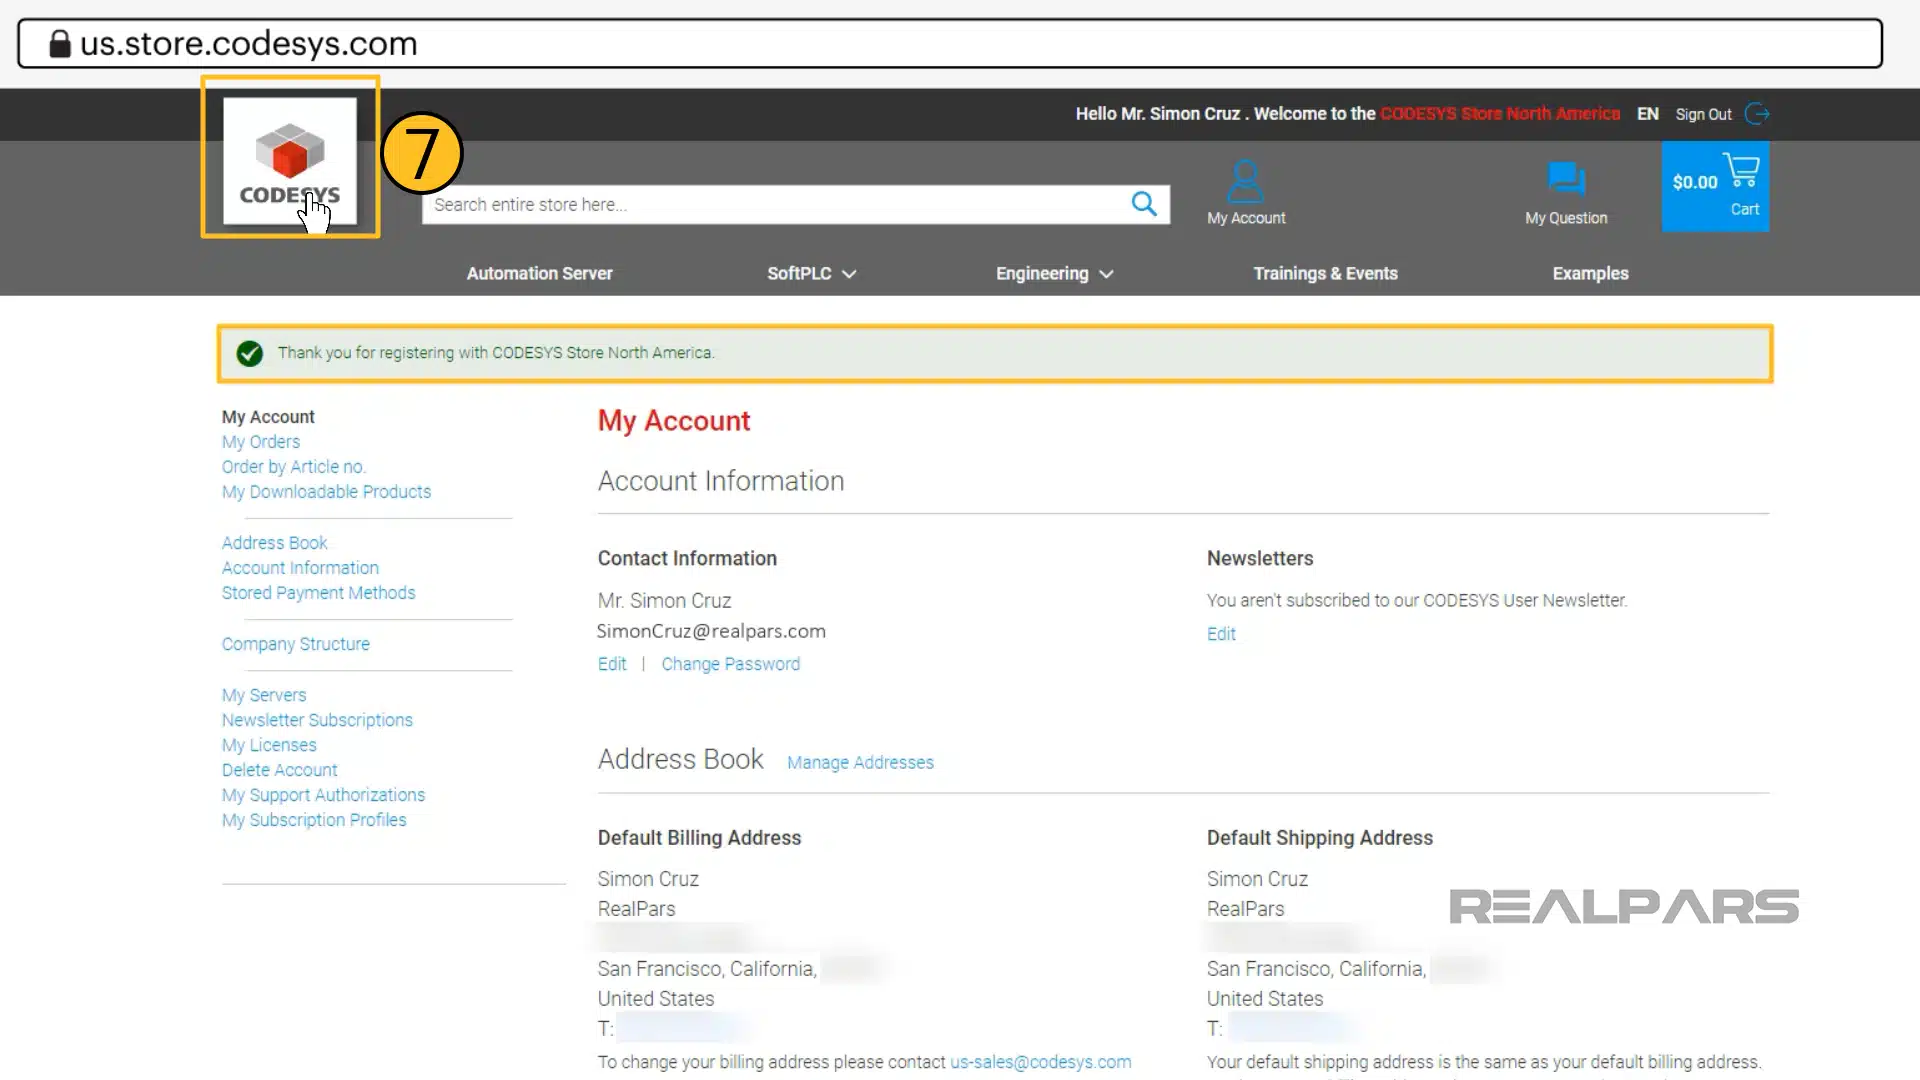Click the Sign Out arrow icon
The image size is (1920, 1080).
[1757, 114]
